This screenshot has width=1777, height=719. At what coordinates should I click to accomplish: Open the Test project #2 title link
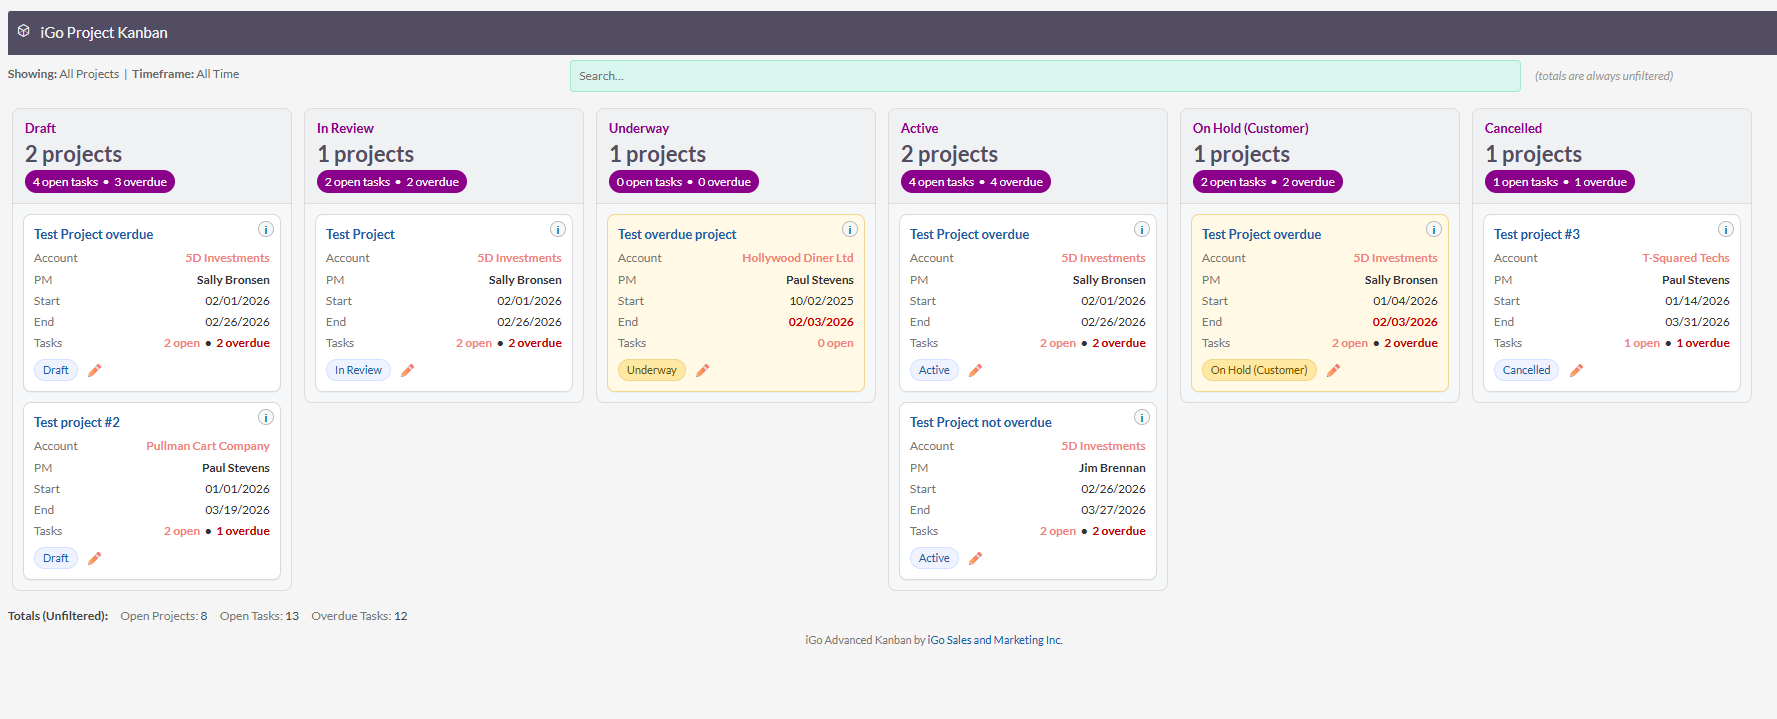coord(77,422)
